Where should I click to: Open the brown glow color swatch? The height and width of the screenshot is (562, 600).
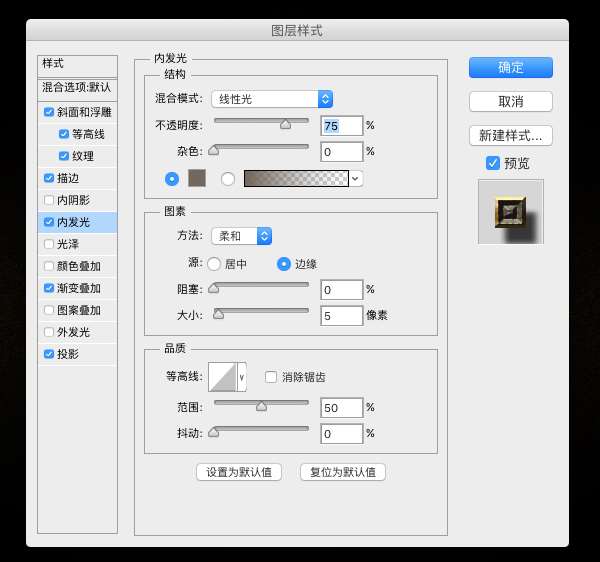click(x=197, y=178)
